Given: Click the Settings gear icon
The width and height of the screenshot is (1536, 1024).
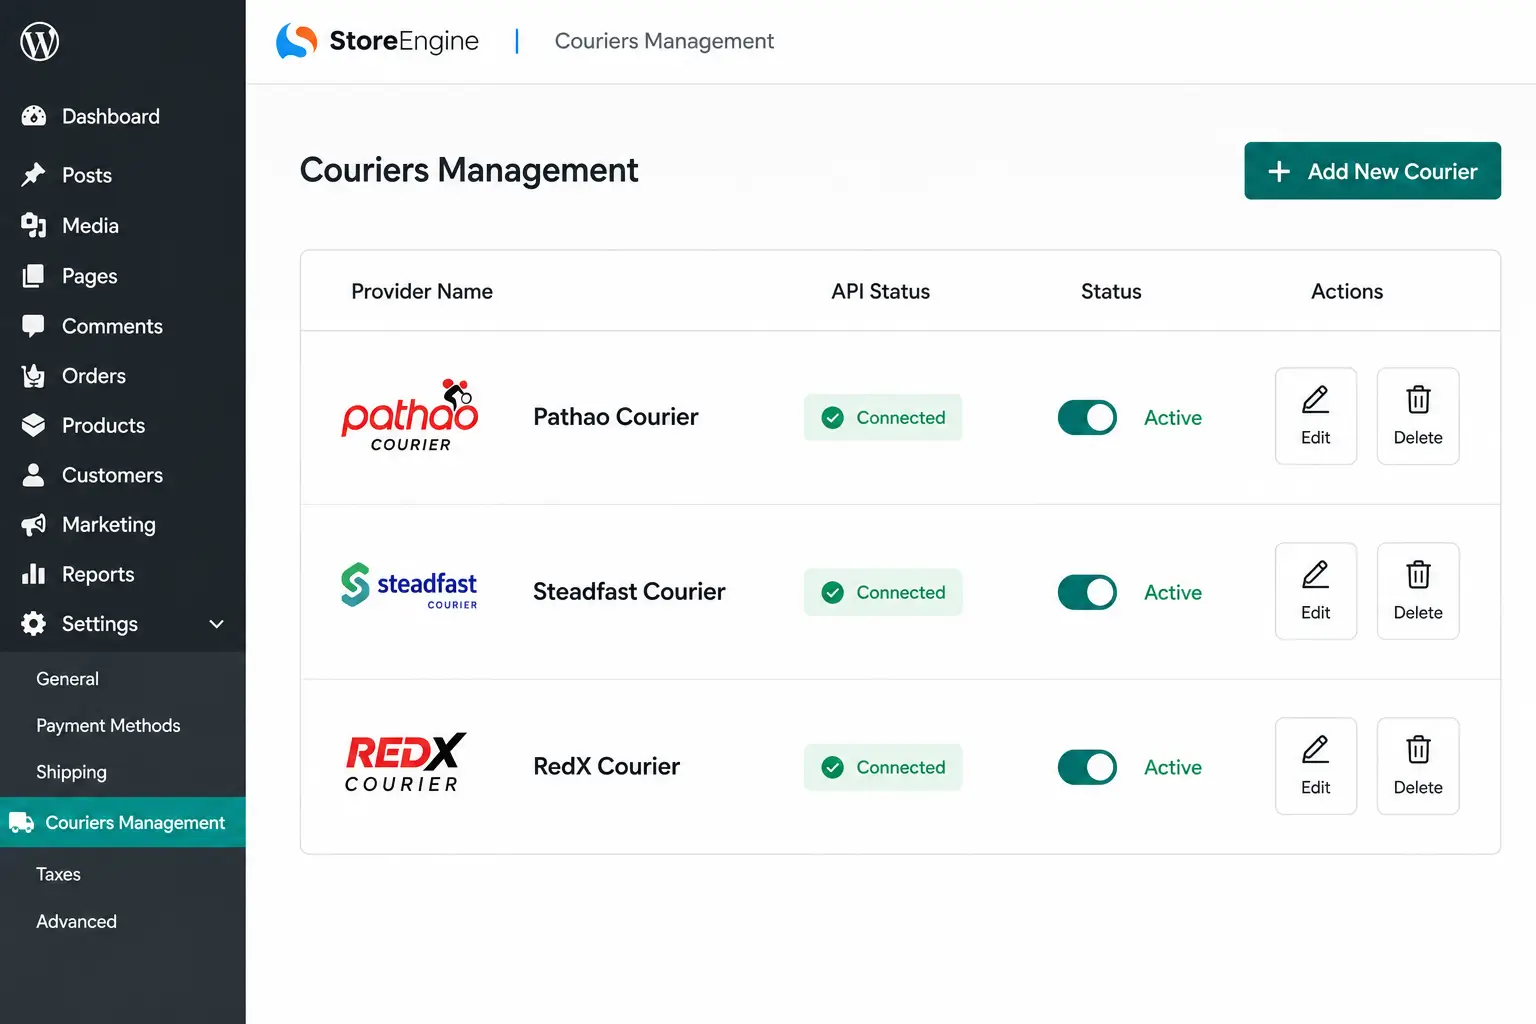Looking at the screenshot, I should point(34,624).
